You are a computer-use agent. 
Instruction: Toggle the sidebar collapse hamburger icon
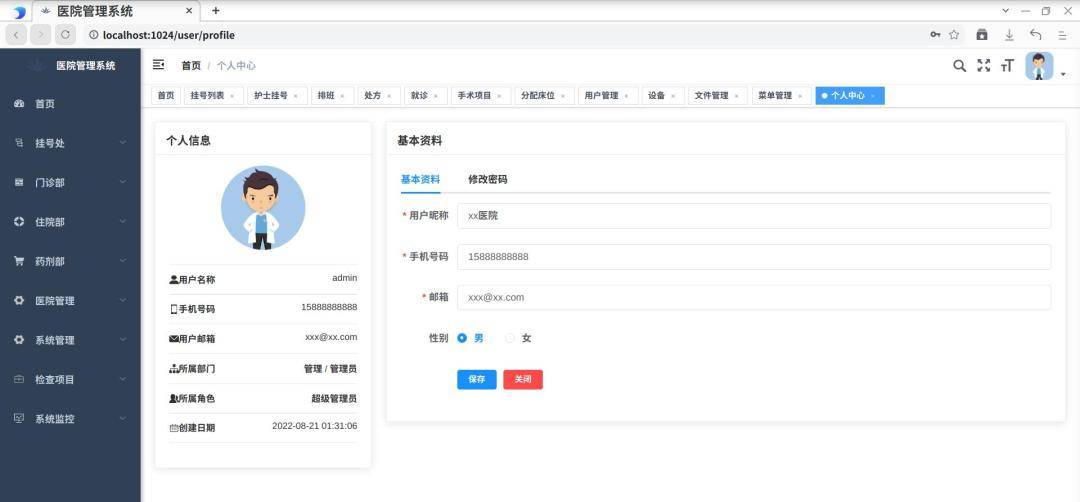click(158, 65)
